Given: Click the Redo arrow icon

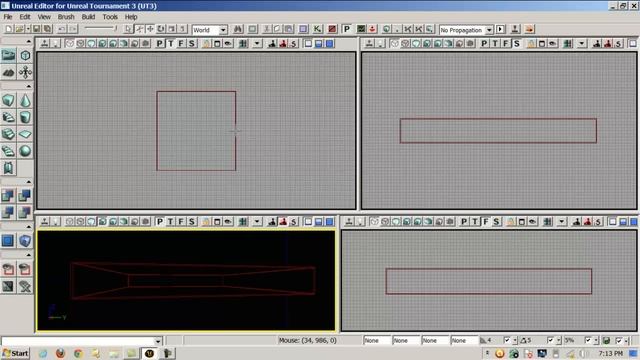Looking at the screenshot, I should pos(73,29).
